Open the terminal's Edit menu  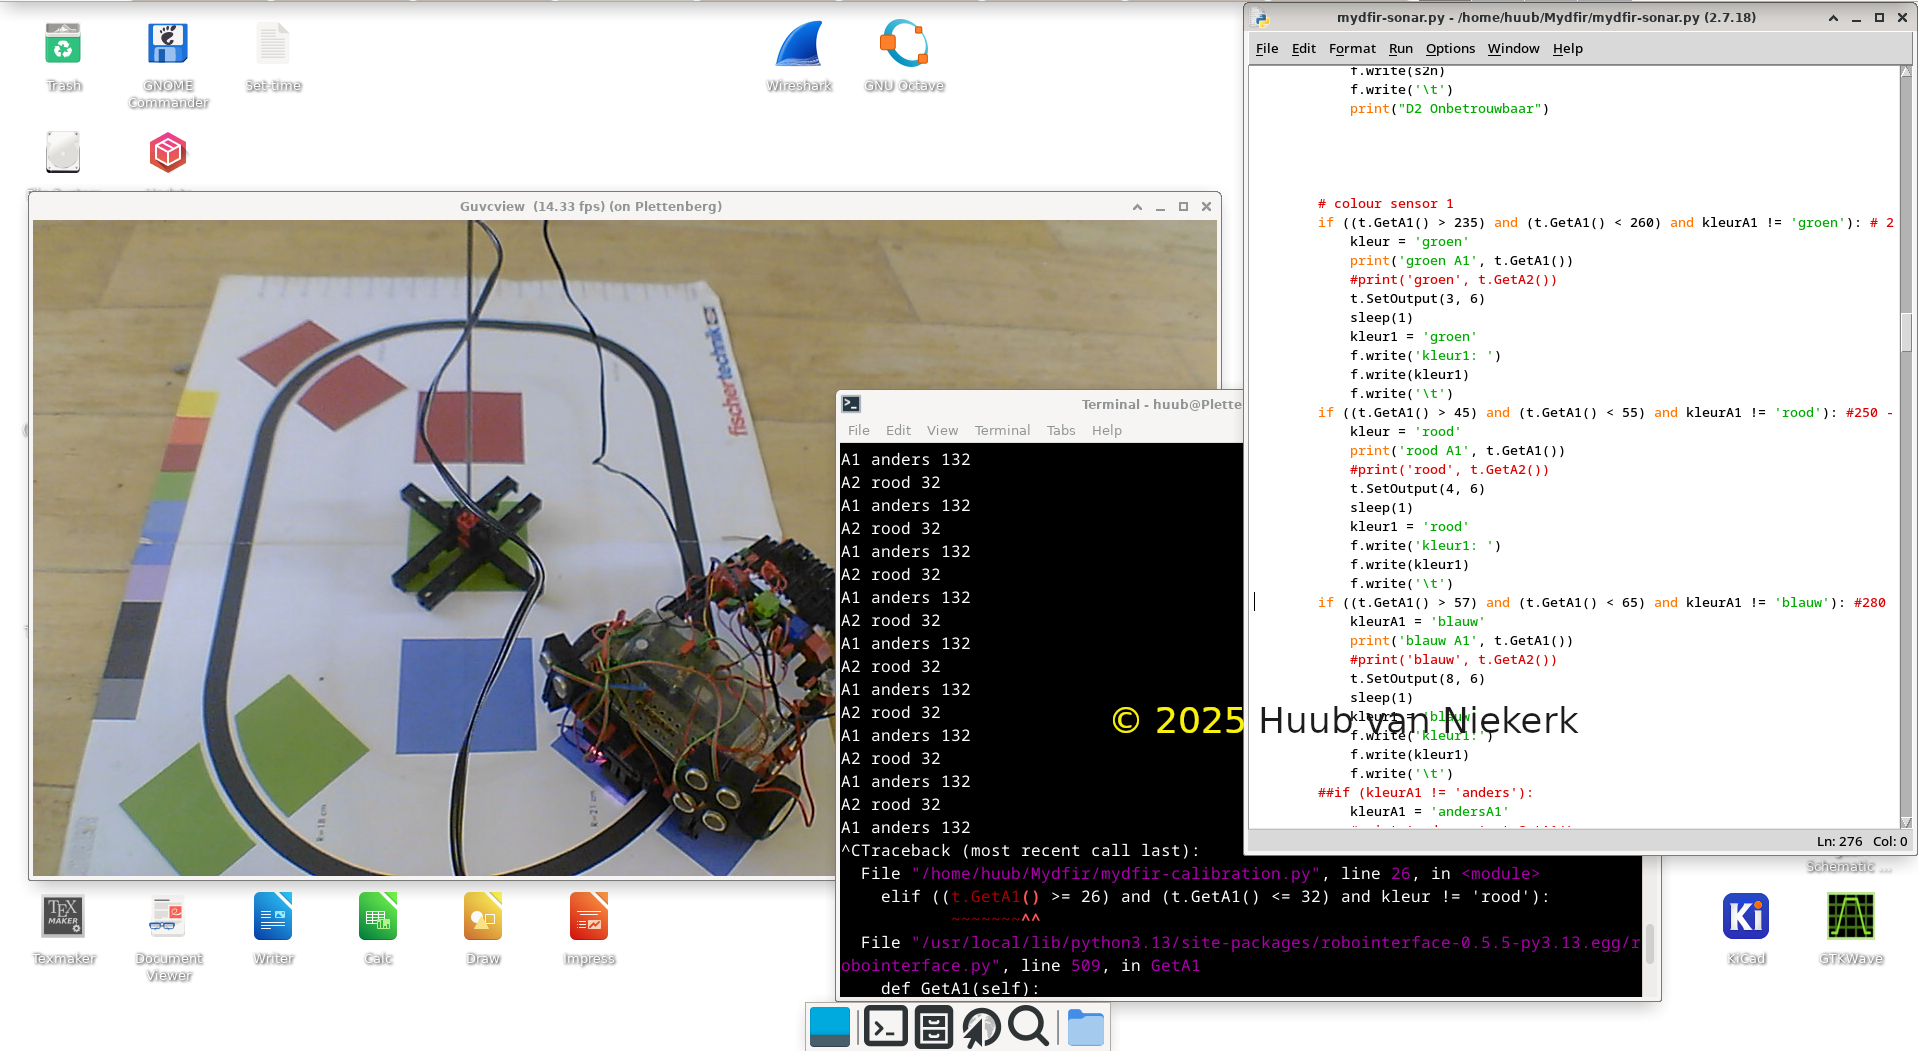coord(898,430)
